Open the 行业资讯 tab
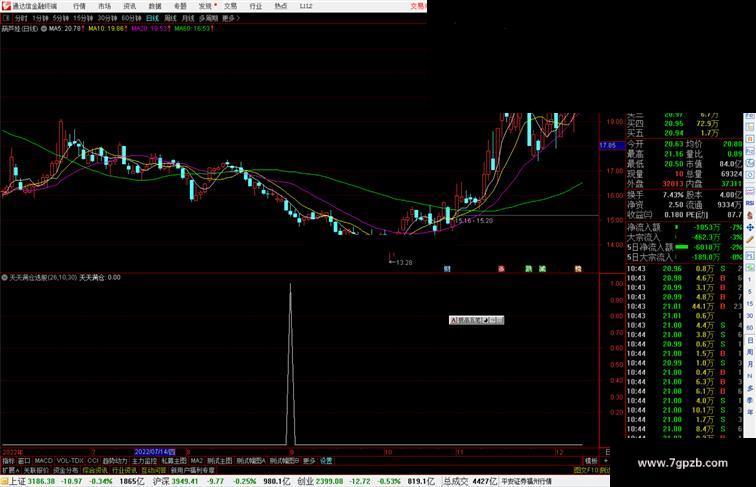Screen dimensions: 756x487 pos(125,470)
